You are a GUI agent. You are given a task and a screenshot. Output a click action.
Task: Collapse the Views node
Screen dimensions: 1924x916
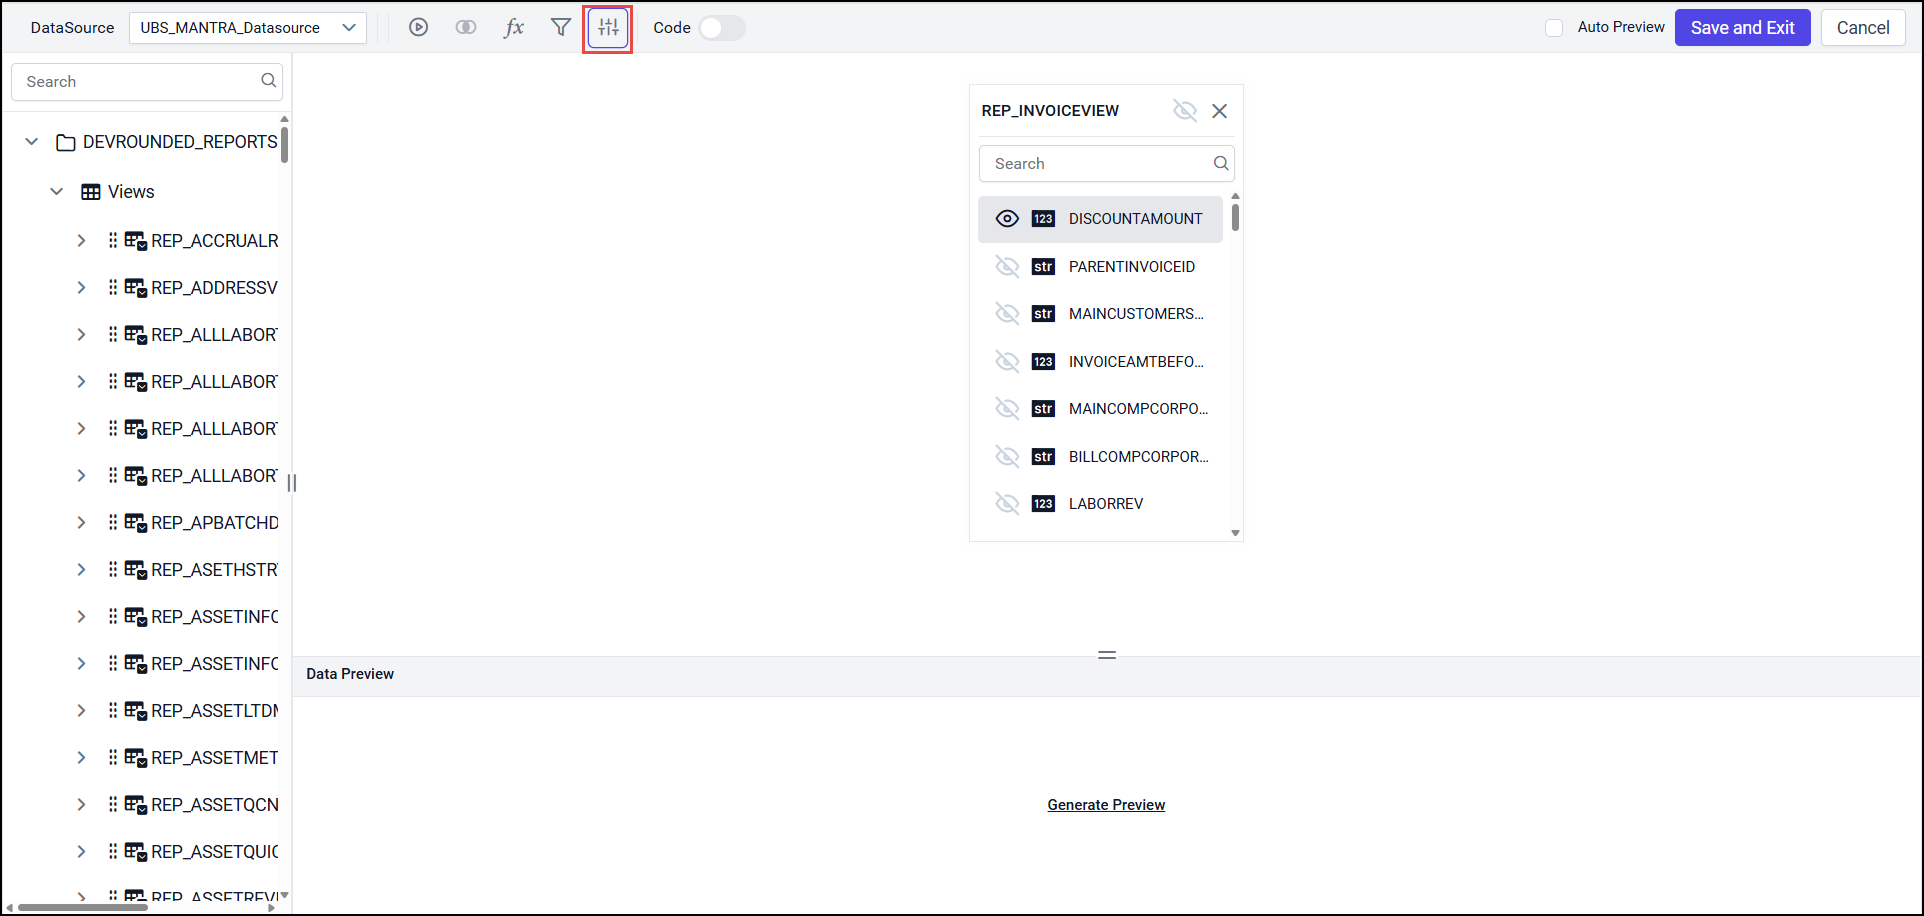pos(57,192)
